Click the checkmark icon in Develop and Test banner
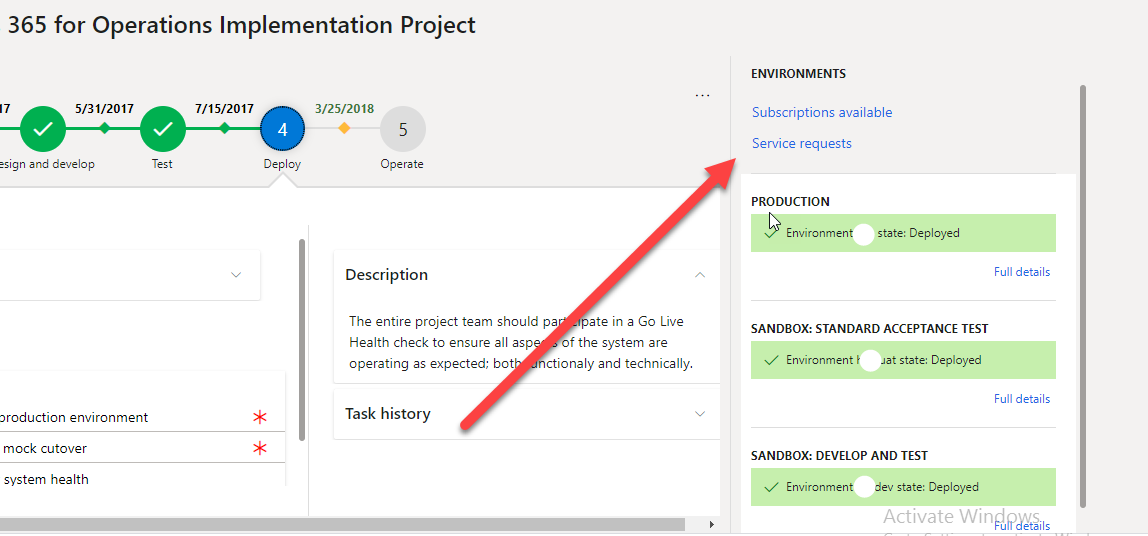The width and height of the screenshot is (1148, 536). tap(770, 487)
